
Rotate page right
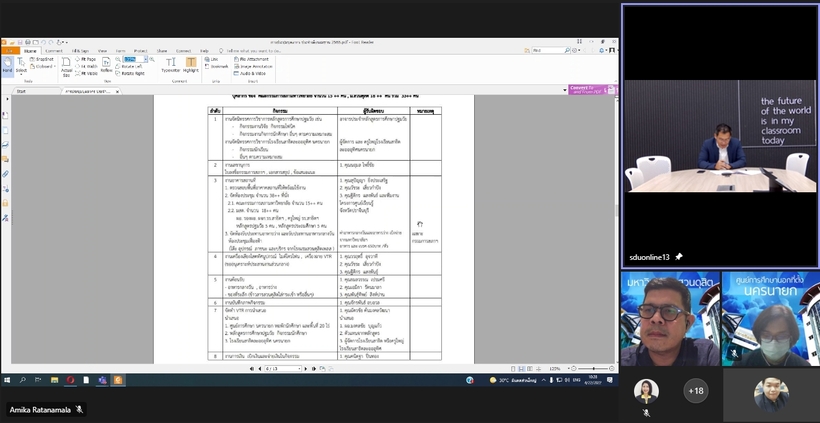point(130,73)
